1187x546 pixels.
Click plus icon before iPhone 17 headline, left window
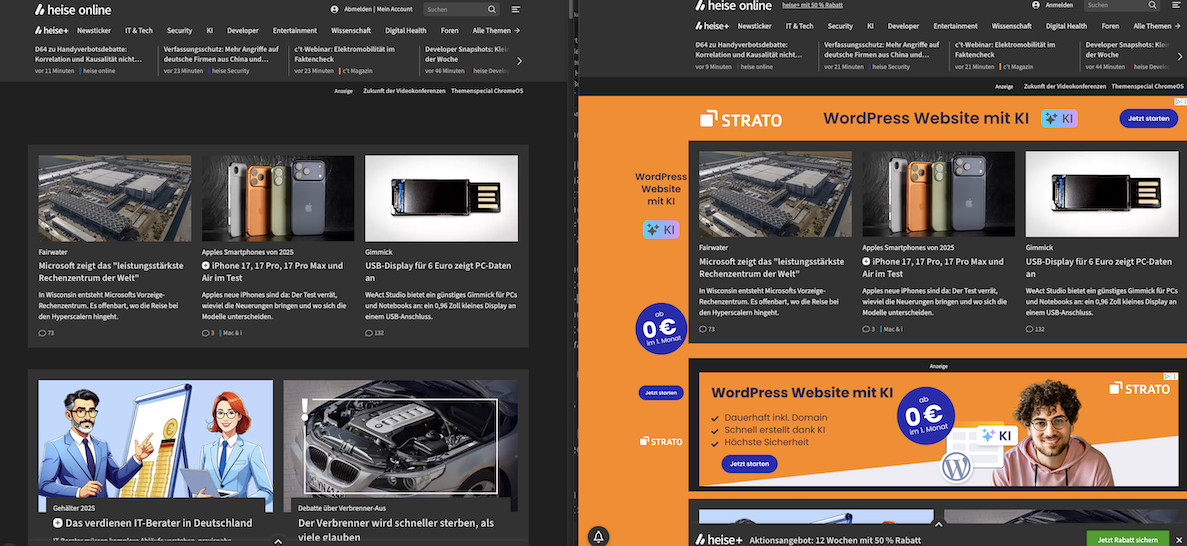(206, 266)
